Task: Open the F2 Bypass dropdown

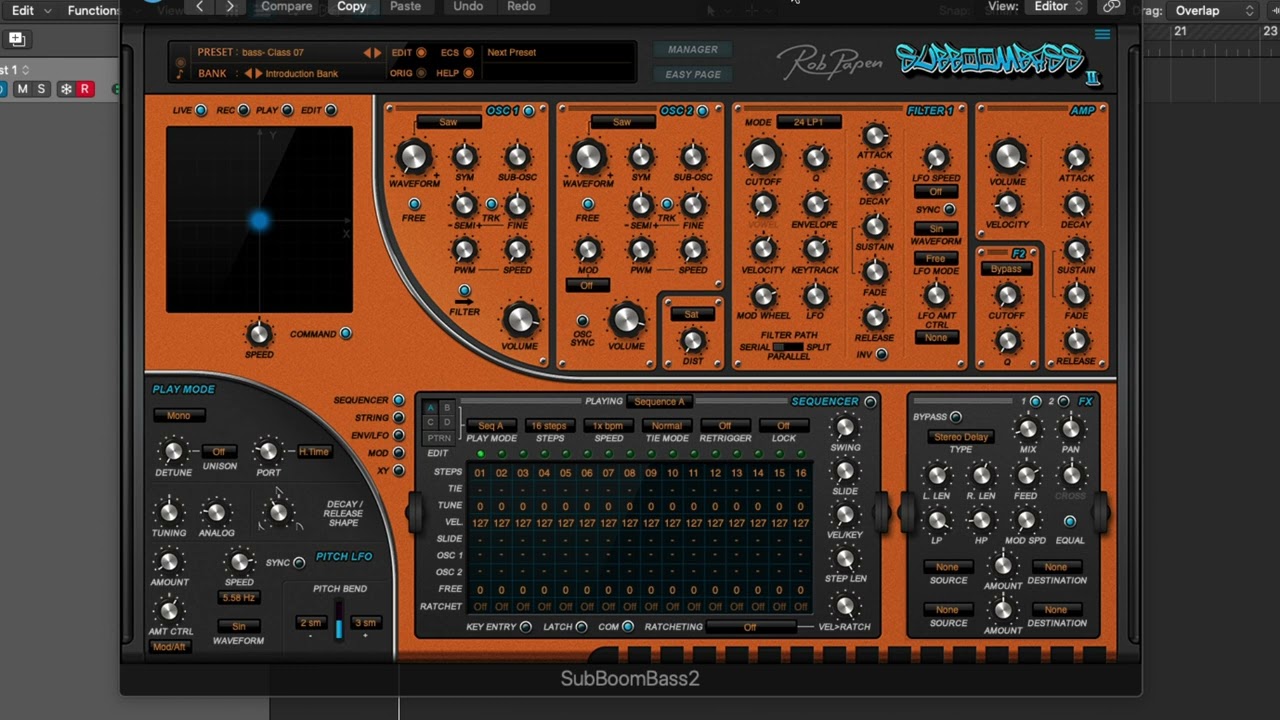Action: point(1006,269)
